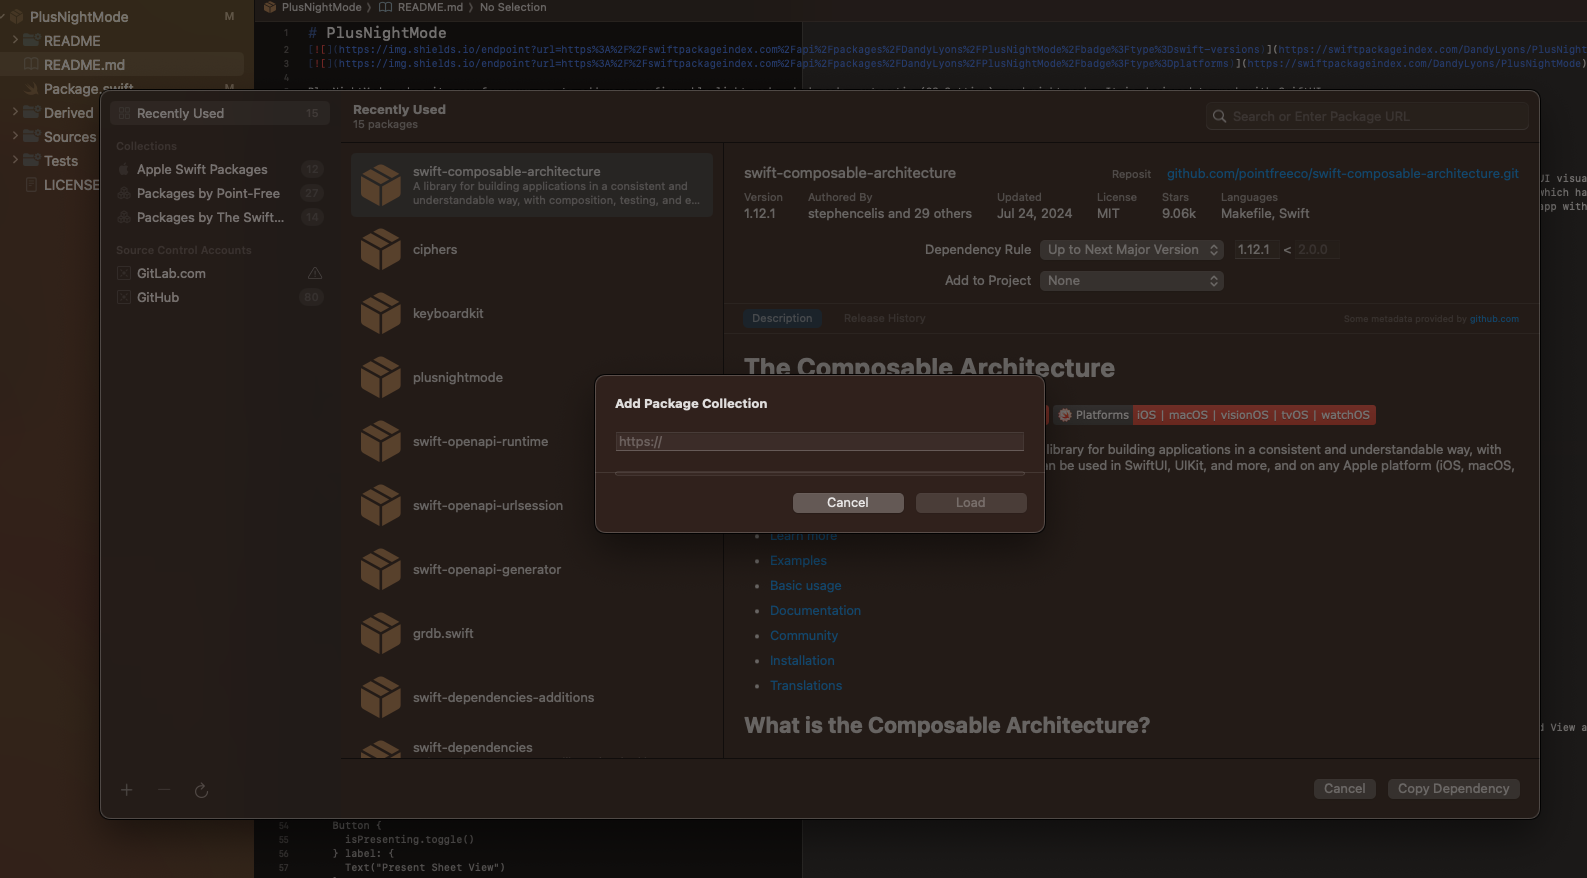Click the minus button to remove a collection

(x=164, y=790)
